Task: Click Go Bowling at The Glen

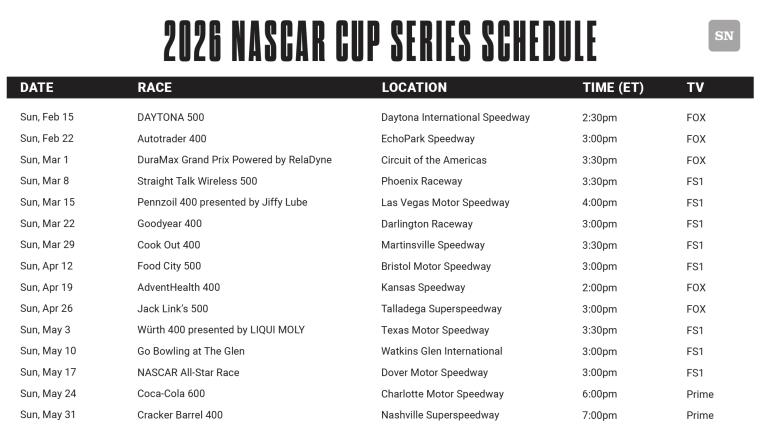Action: 190,352
